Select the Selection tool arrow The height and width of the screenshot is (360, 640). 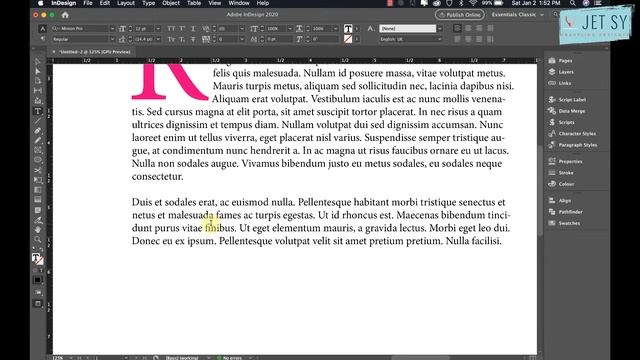[38, 62]
